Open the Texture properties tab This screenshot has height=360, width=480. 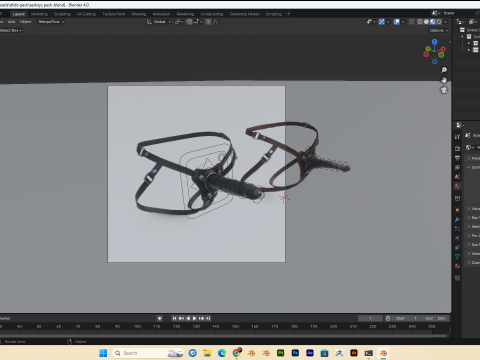point(457,278)
